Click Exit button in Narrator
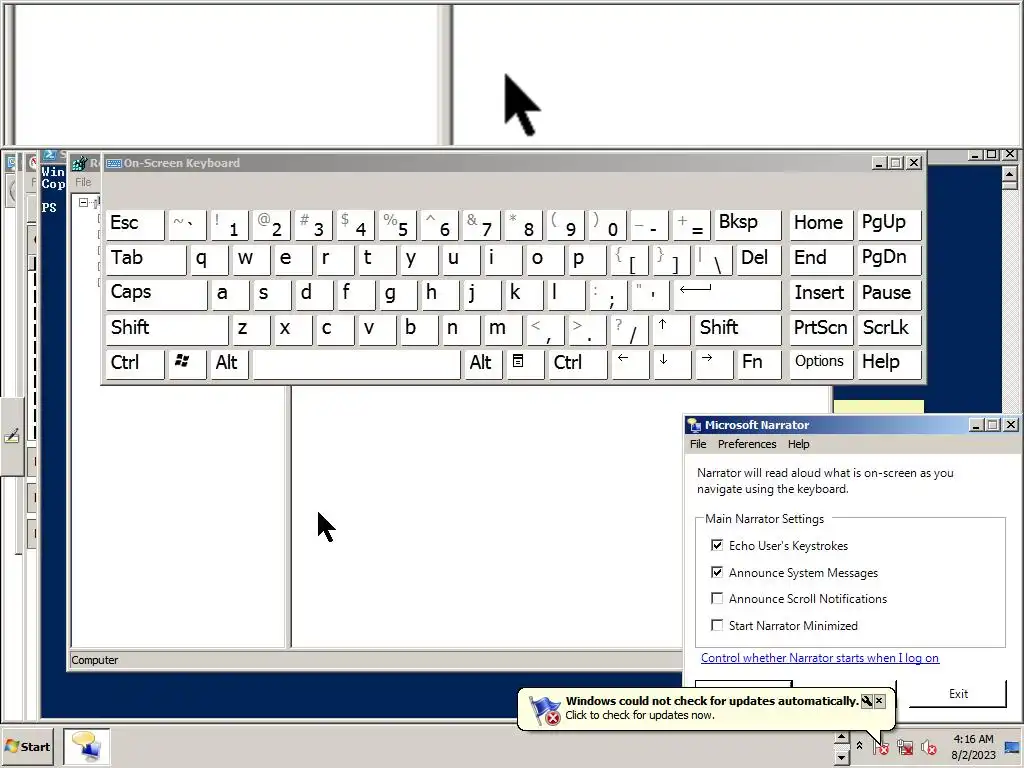The width and height of the screenshot is (1024, 768). (958, 694)
